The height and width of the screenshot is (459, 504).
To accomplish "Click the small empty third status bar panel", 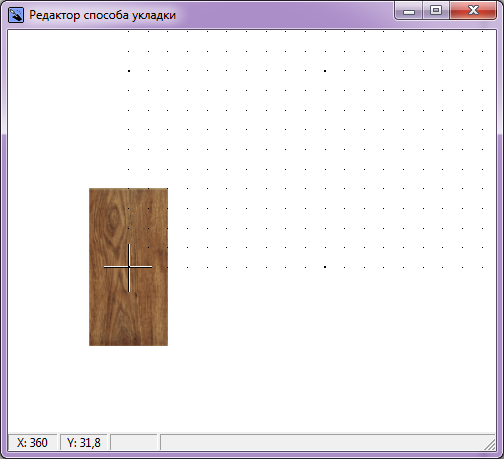I will pyautogui.click(x=134, y=442).
